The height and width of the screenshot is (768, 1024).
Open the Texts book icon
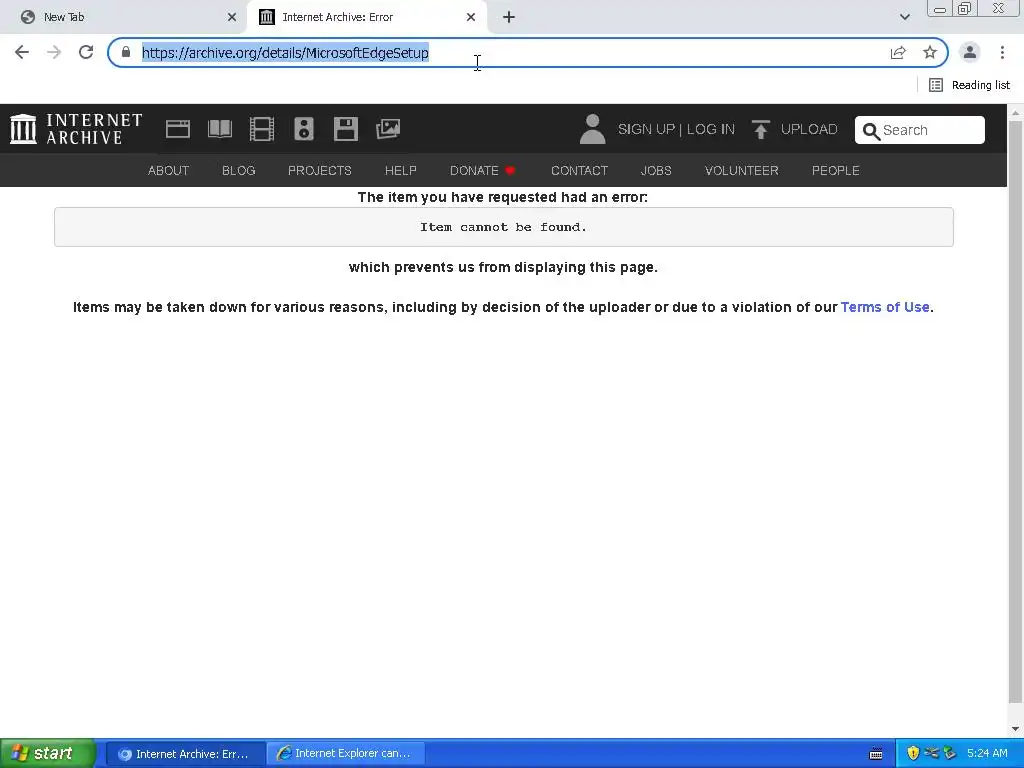pos(219,129)
